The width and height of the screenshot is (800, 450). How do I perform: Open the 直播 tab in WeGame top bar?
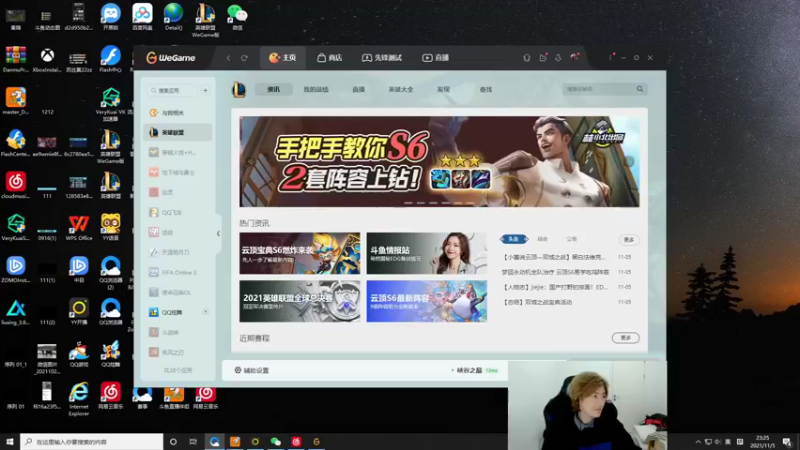pos(436,58)
